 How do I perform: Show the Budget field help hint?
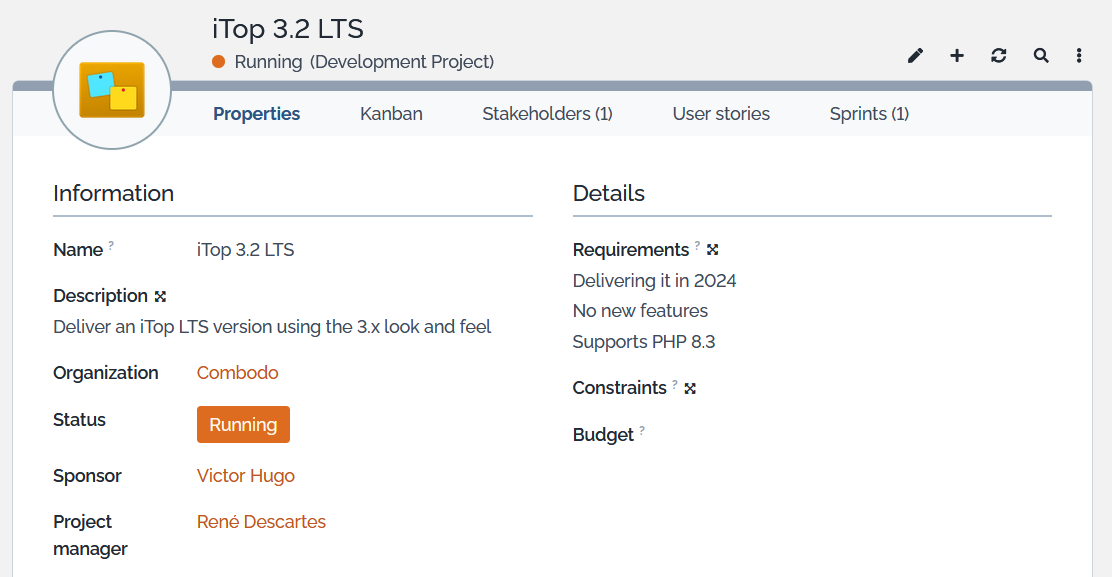pos(642,431)
